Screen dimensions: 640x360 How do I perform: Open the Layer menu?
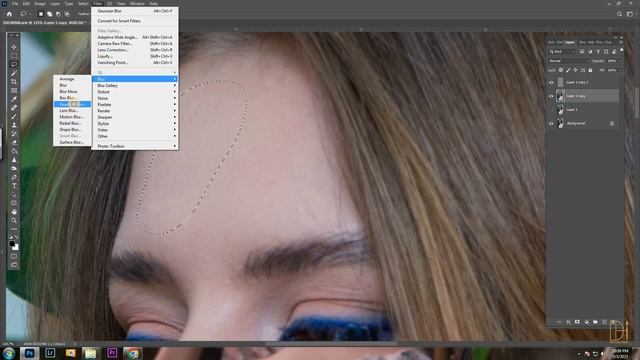55,3
